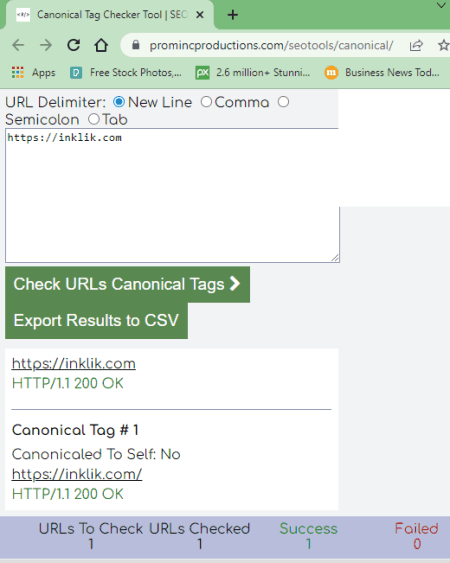
Task: Open a new tab with the plus icon
Action: click(x=233, y=15)
